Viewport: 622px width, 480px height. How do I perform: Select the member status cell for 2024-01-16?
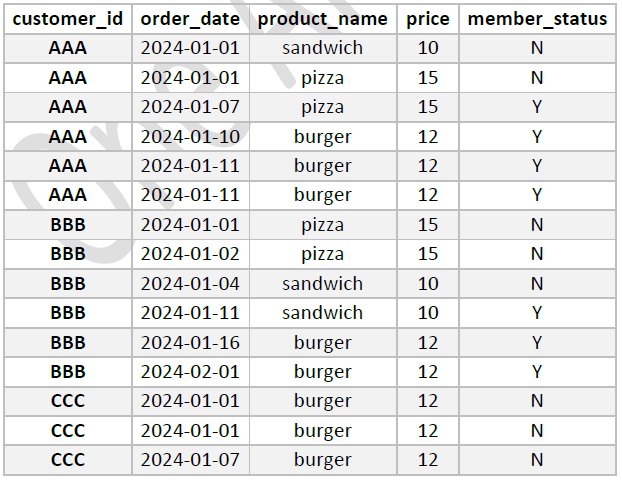click(537, 342)
